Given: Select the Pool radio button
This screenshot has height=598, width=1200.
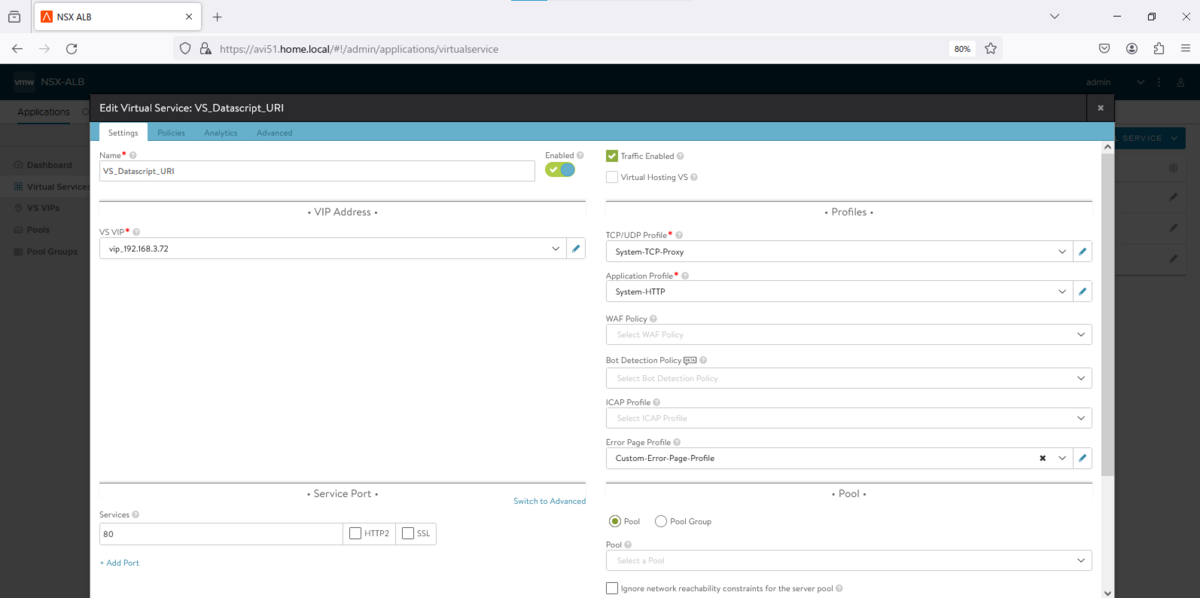Looking at the screenshot, I should [615, 521].
